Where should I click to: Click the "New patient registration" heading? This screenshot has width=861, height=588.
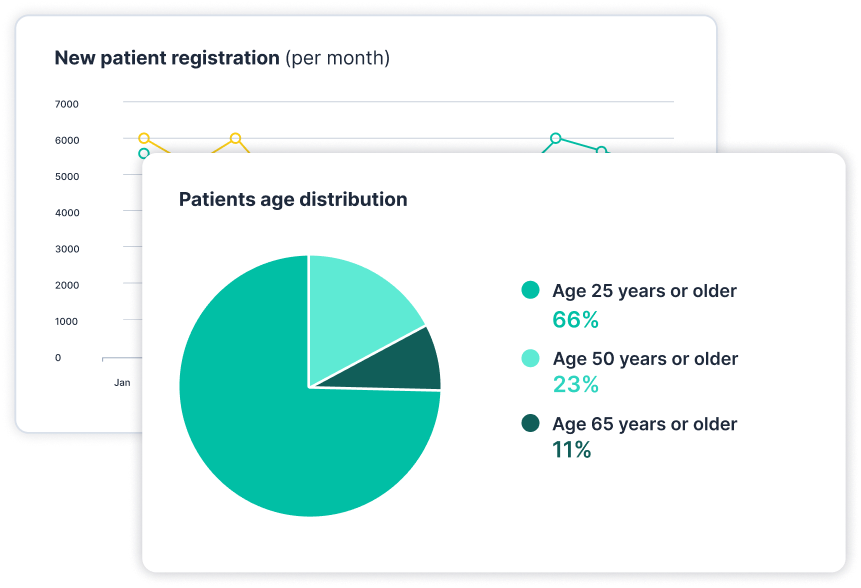[x=167, y=58]
